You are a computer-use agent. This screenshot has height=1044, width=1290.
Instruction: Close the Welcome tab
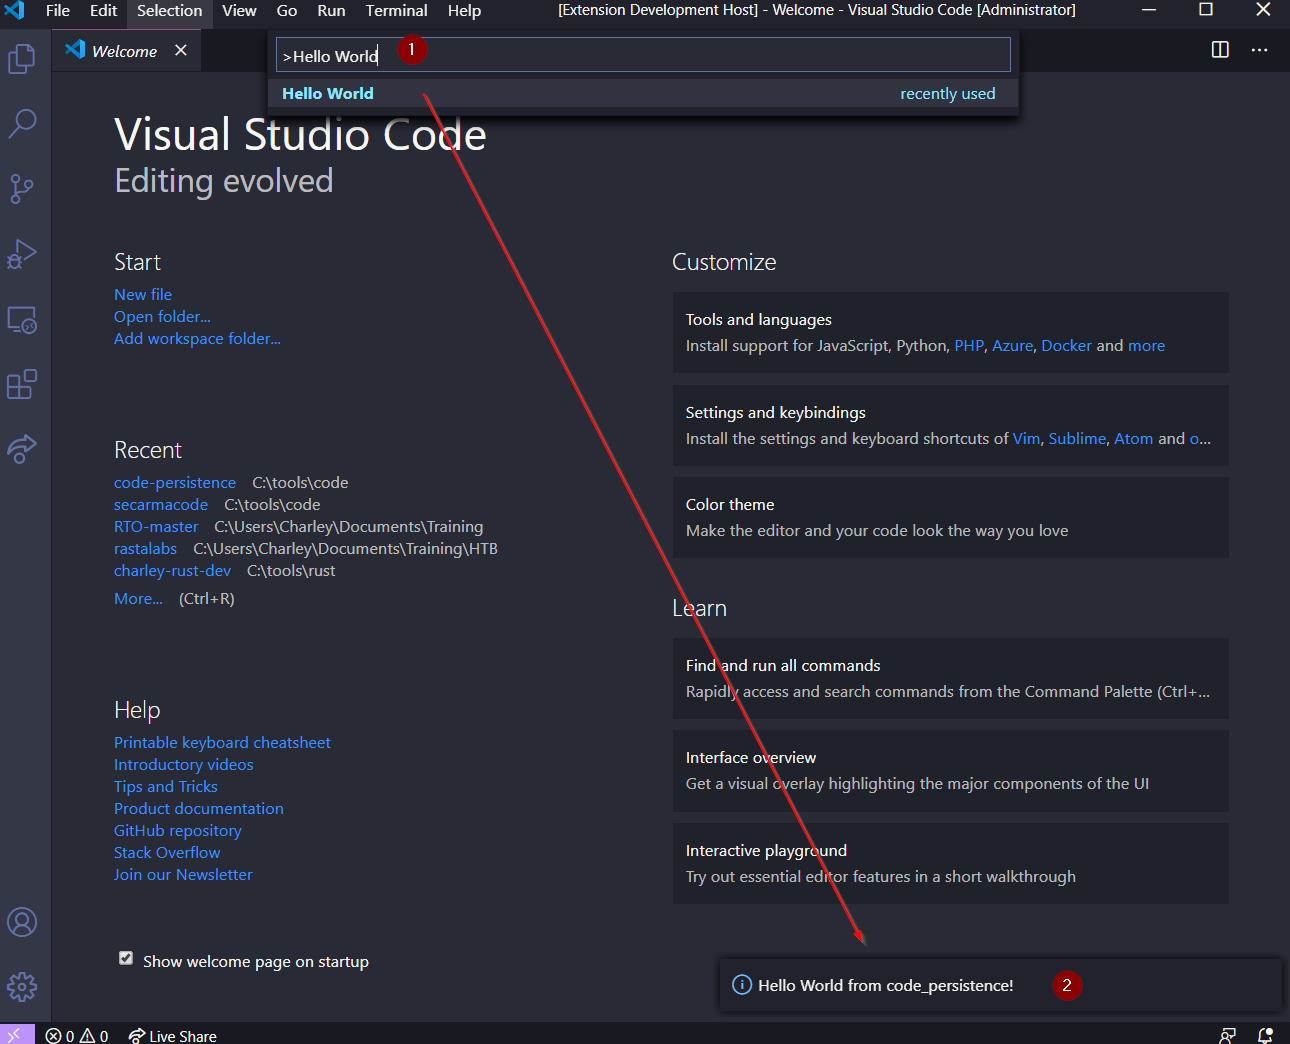pyautogui.click(x=181, y=50)
